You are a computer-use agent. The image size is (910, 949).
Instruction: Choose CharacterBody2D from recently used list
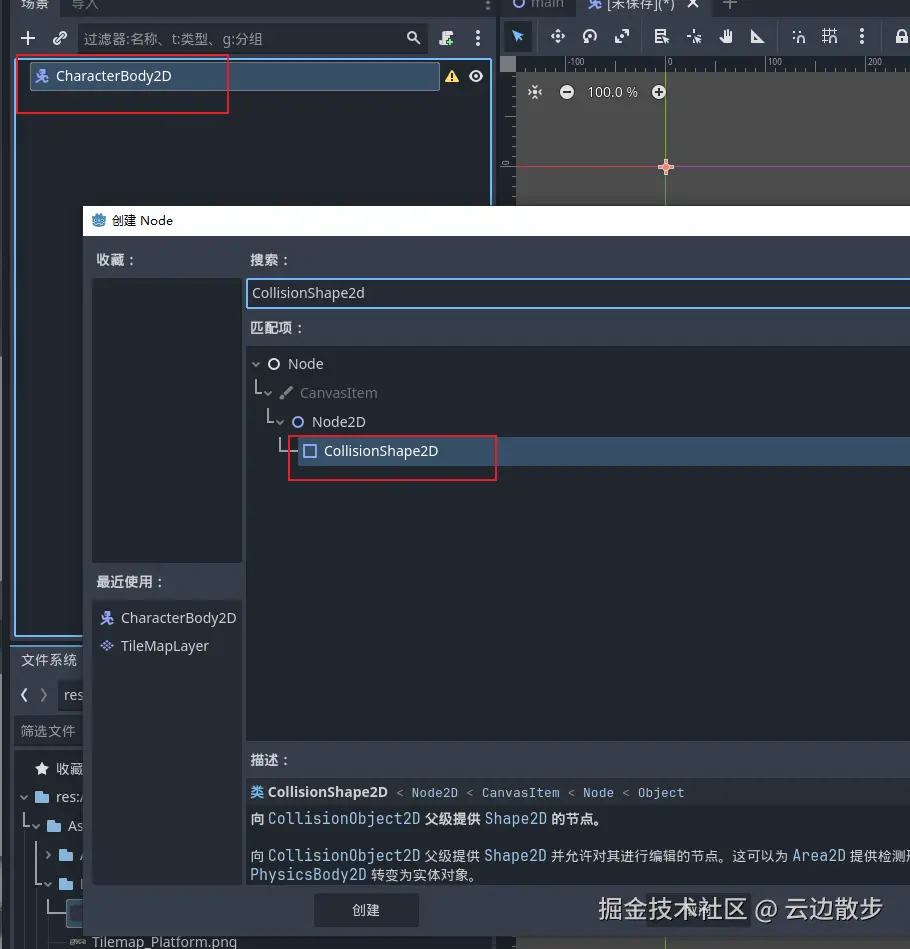pos(168,618)
